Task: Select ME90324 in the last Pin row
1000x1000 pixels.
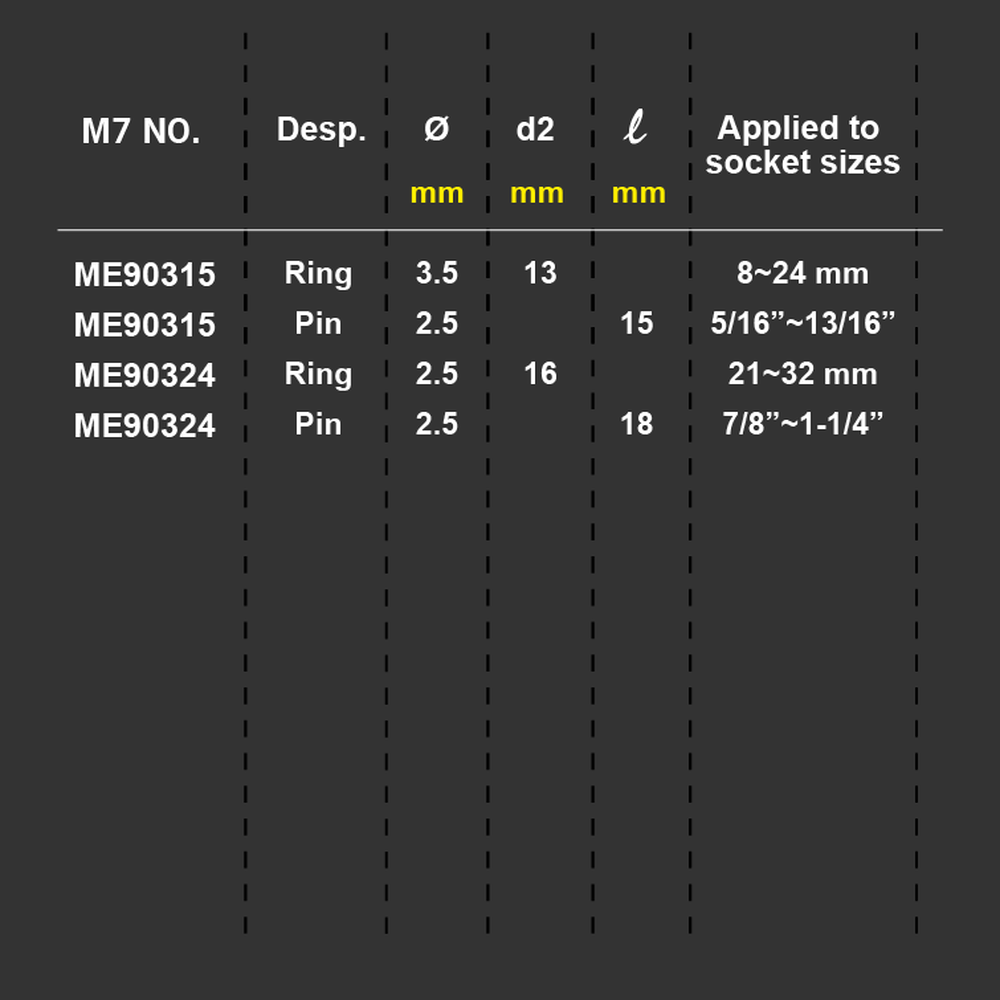Action: point(145,425)
